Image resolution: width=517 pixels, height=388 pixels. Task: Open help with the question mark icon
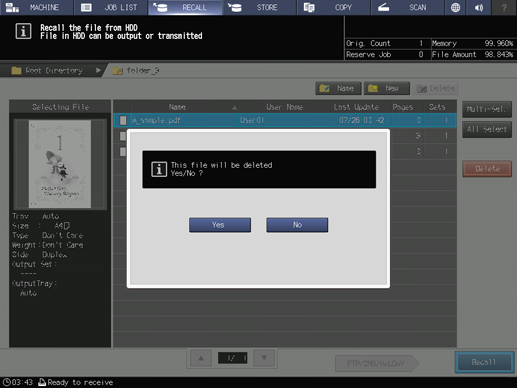click(x=504, y=7)
